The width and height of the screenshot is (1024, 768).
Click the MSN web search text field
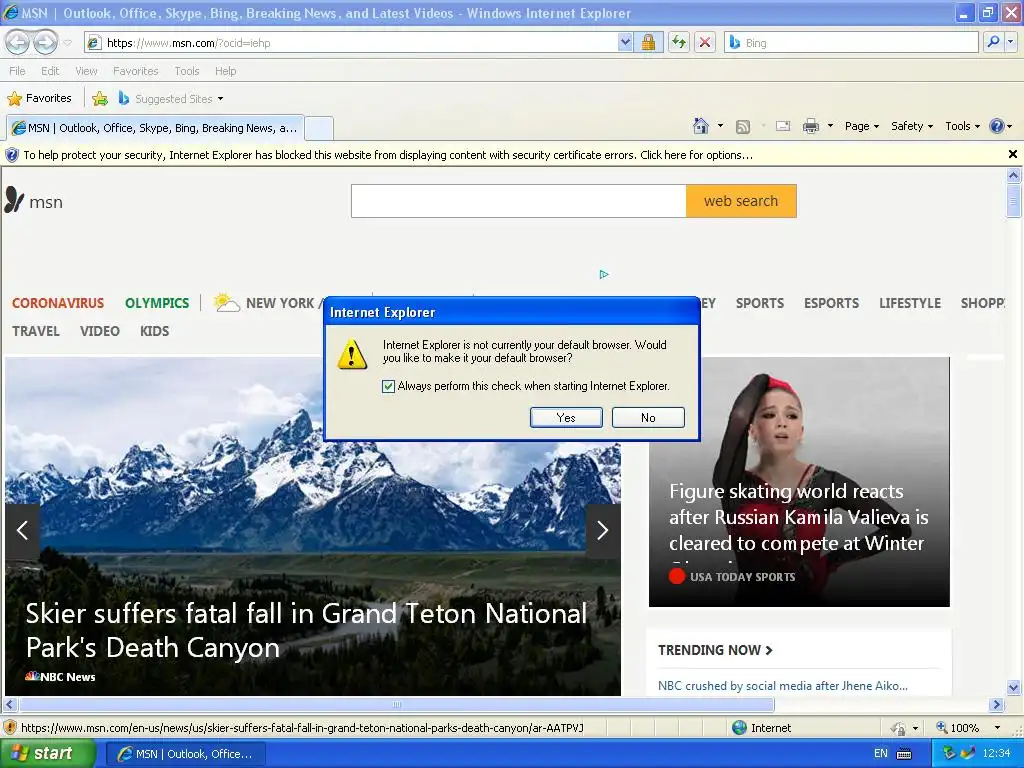(519, 200)
